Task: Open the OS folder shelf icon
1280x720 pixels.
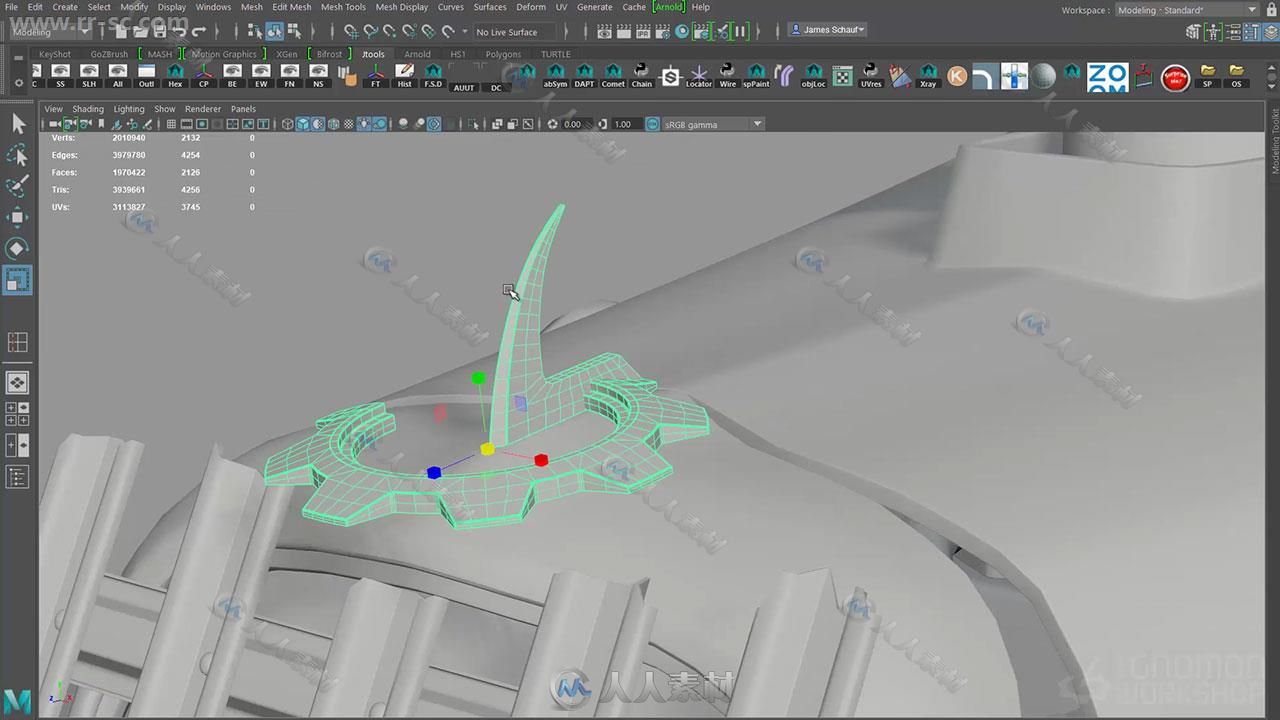Action: pyautogui.click(x=1236, y=76)
